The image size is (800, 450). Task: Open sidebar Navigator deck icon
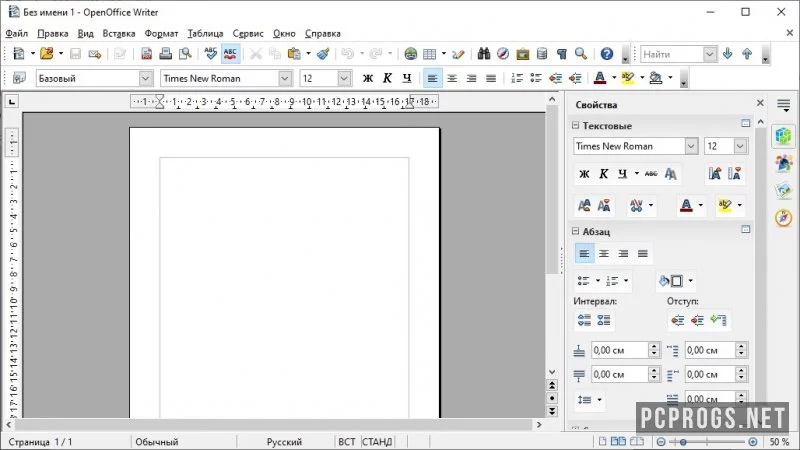(x=784, y=218)
